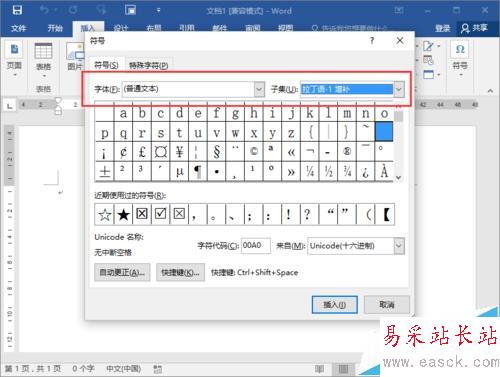Select the À character cell
The width and height of the screenshot is (500, 377).
pyautogui.click(x=384, y=171)
